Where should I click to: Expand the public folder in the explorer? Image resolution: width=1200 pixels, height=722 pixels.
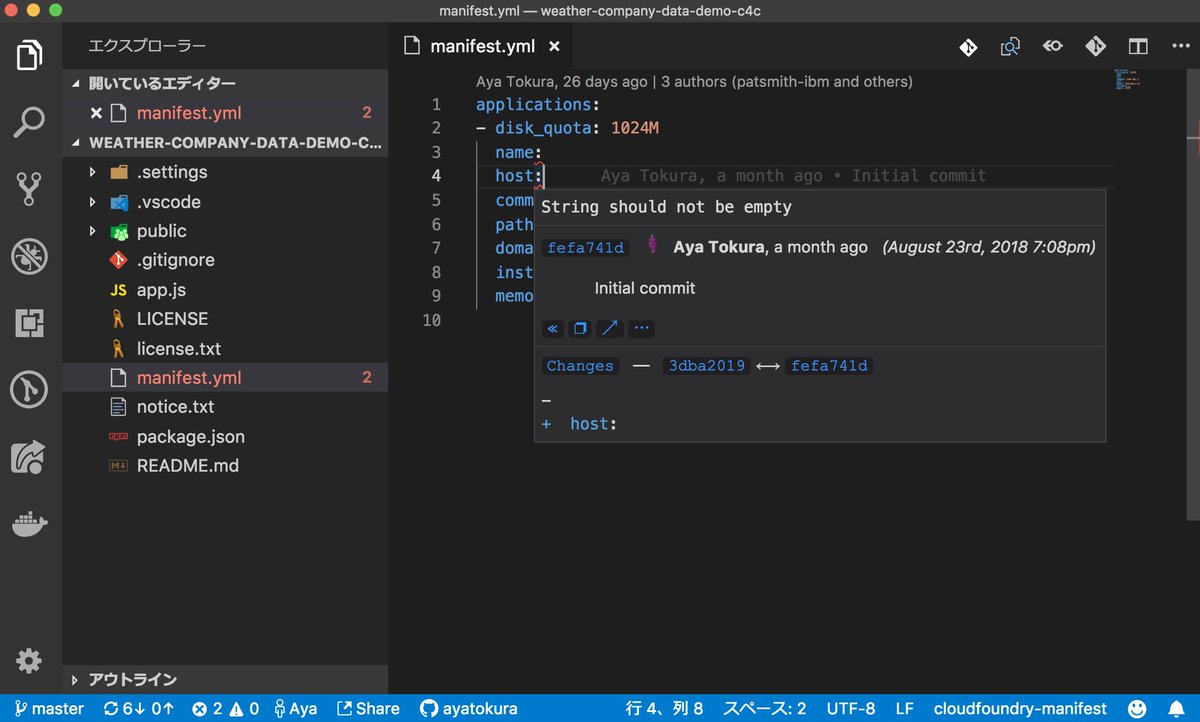pos(160,230)
